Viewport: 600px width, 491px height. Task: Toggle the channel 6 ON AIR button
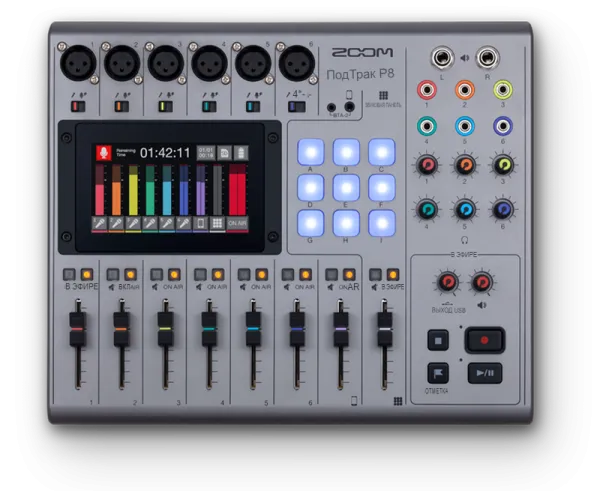[x=306, y=273]
